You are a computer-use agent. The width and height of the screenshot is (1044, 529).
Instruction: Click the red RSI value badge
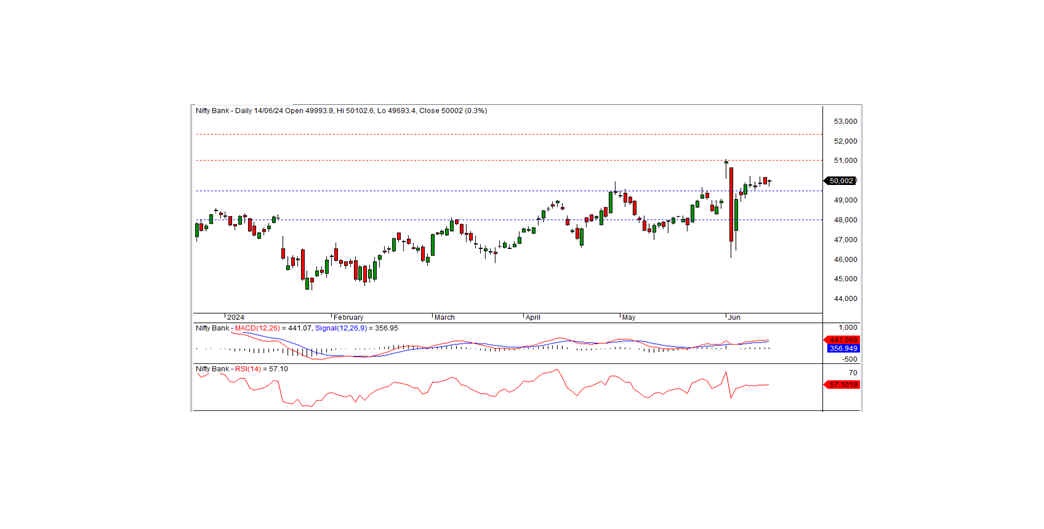click(x=843, y=385)
